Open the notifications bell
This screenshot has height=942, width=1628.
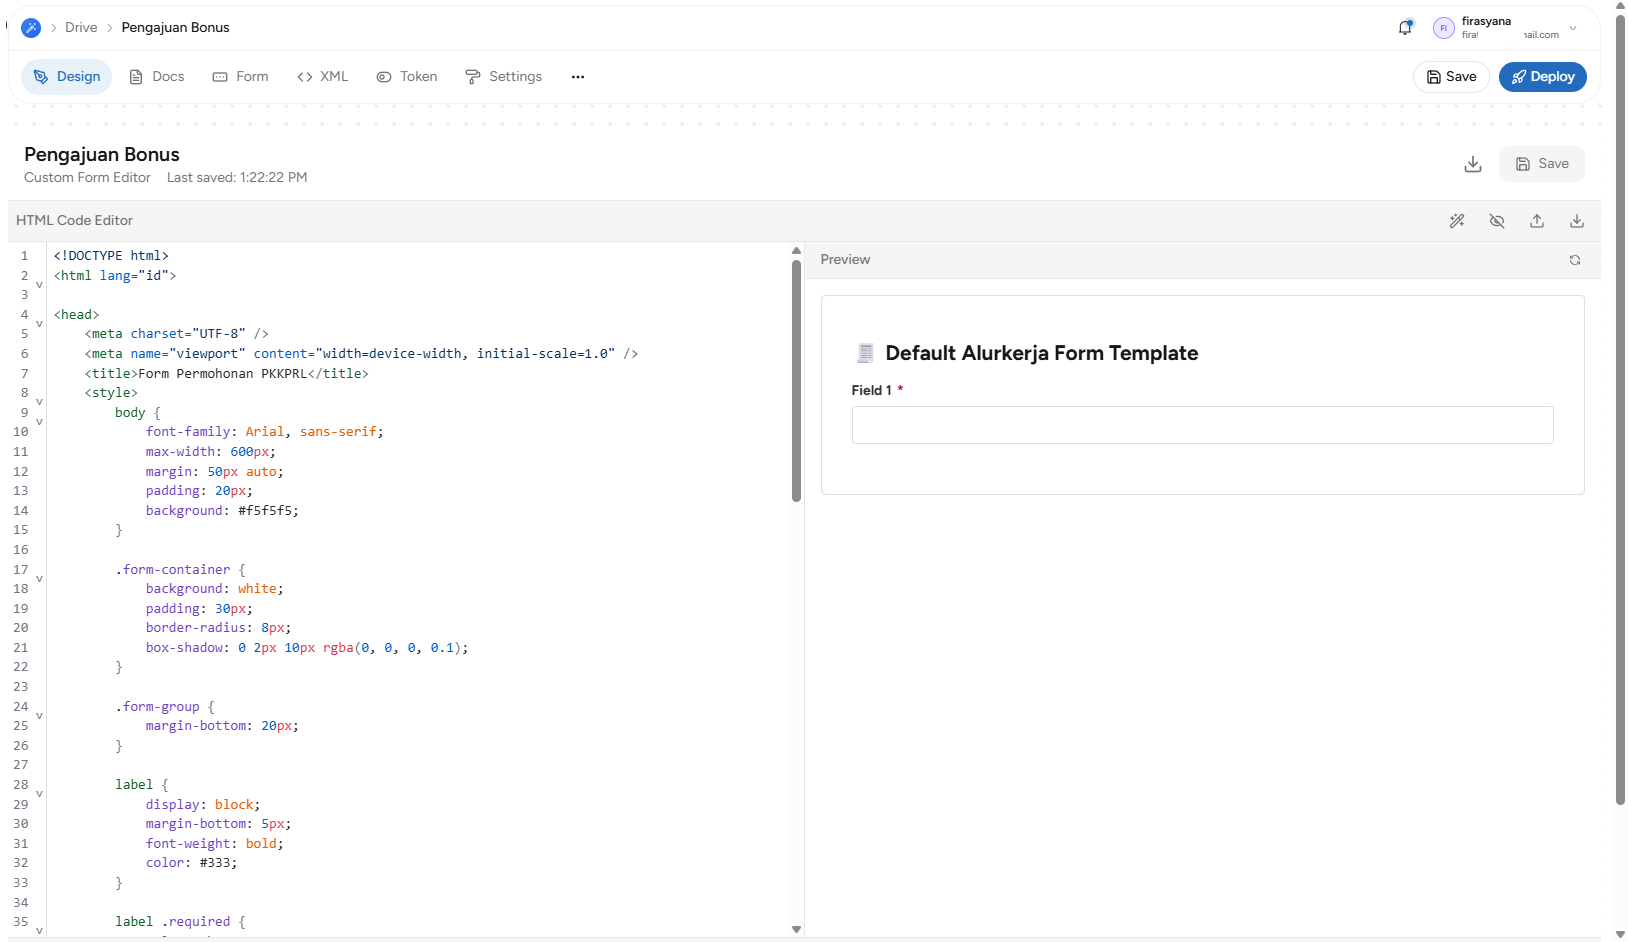pyautogui.click(x=1405, y=28)
